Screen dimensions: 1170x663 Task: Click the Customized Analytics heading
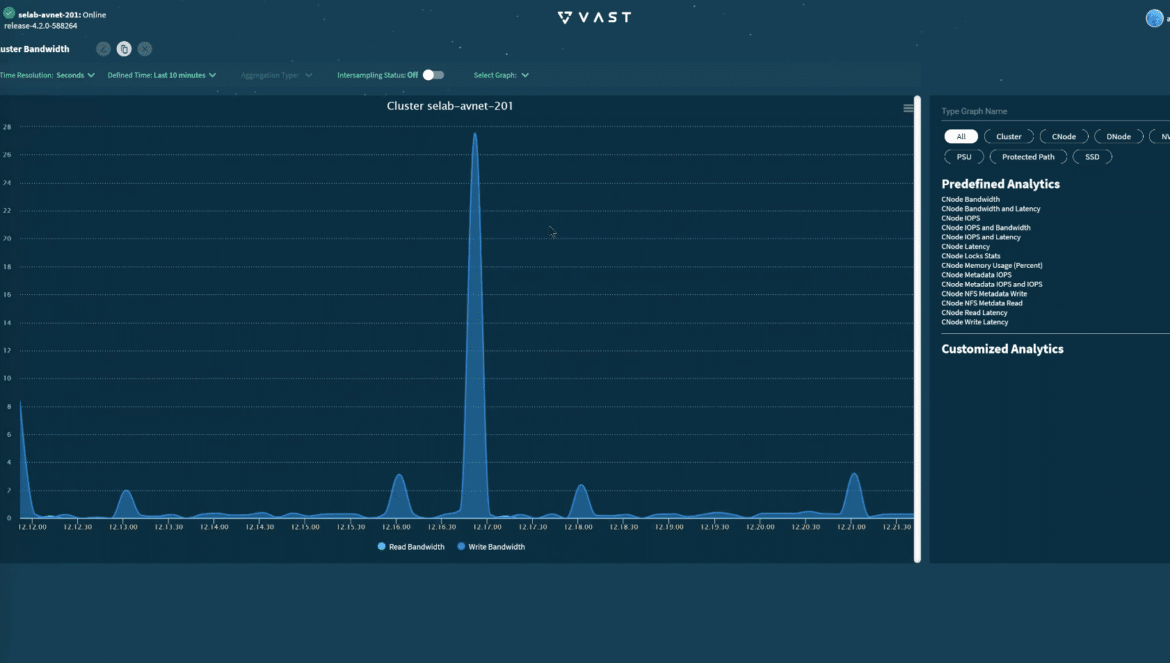click(x=1002, y=349)
